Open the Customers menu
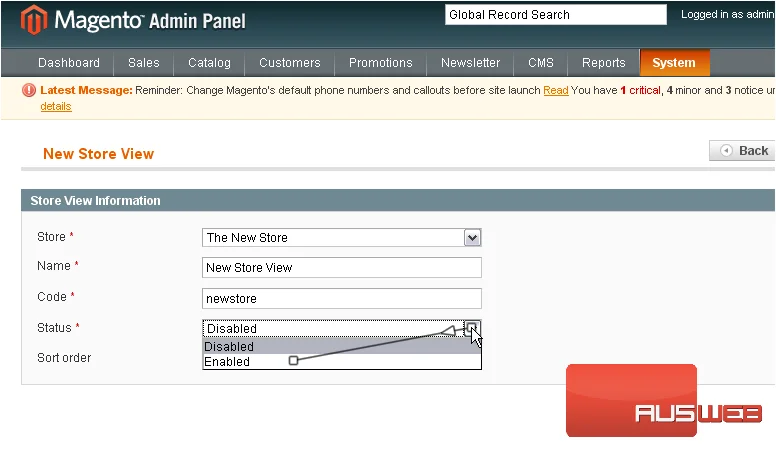 pyautogui.click(x=290, y=63)
